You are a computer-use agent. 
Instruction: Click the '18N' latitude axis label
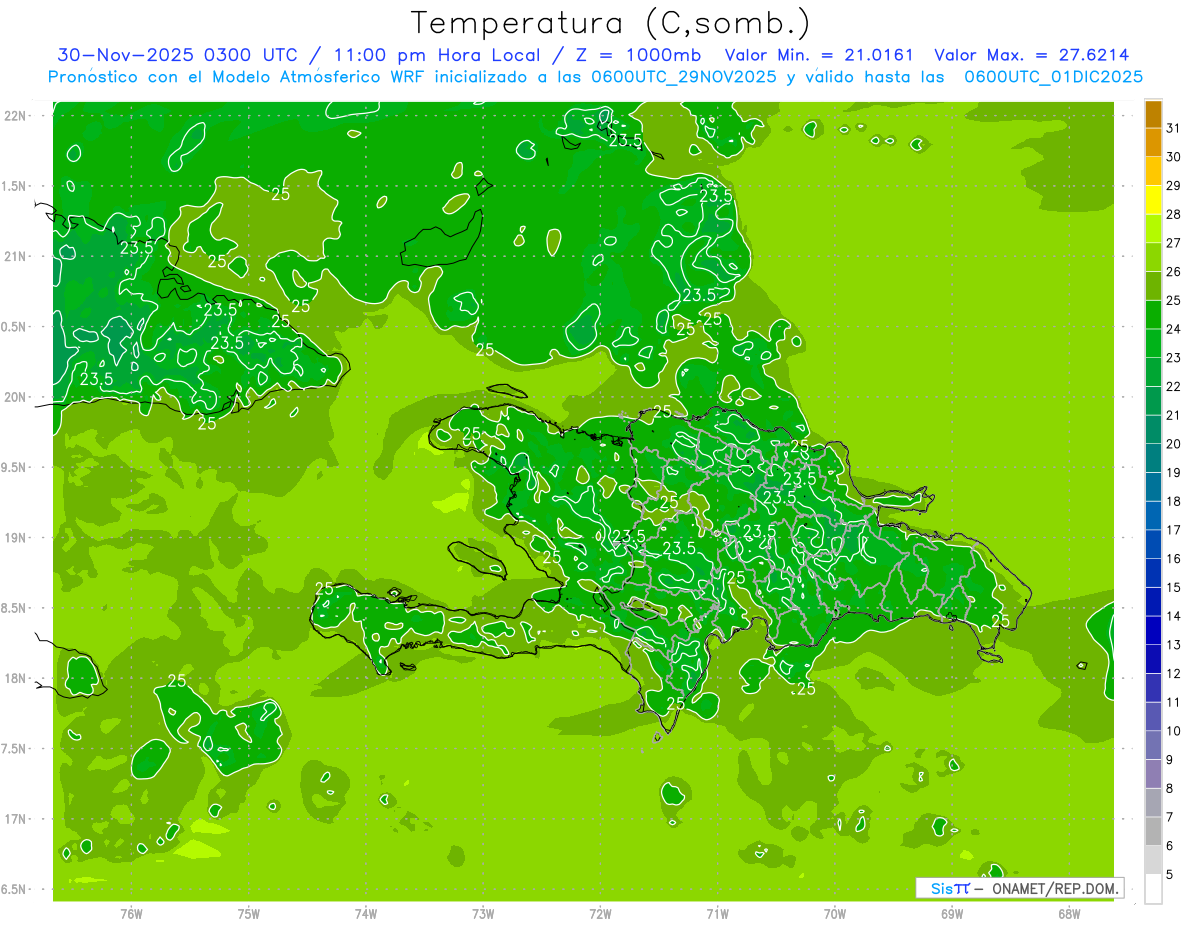15,678
